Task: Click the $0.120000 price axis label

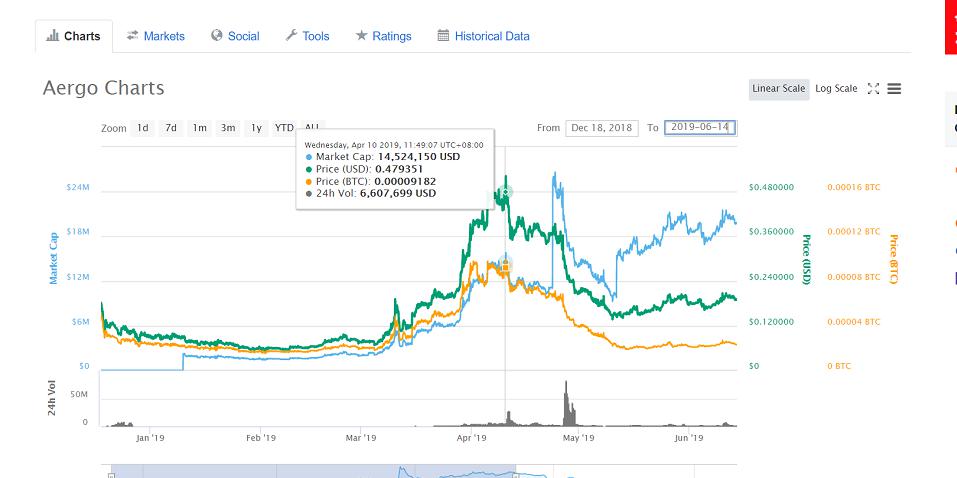Action: 771,322
